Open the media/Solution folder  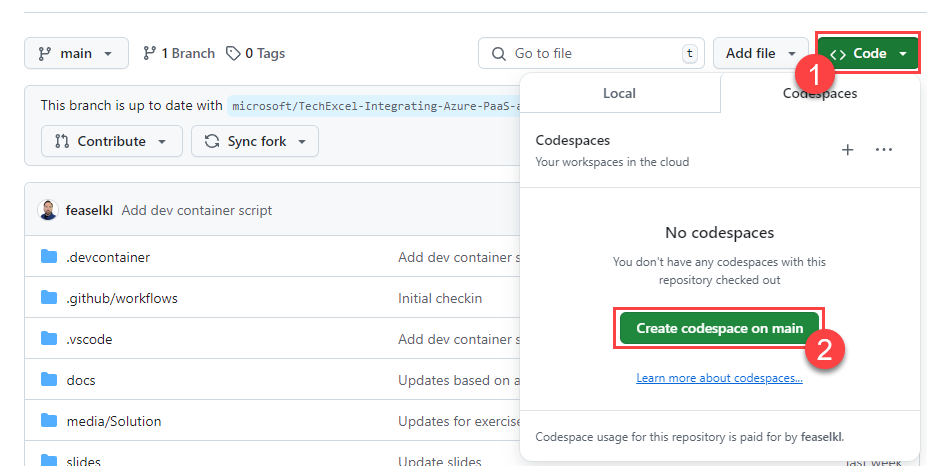tap(114, 421)
